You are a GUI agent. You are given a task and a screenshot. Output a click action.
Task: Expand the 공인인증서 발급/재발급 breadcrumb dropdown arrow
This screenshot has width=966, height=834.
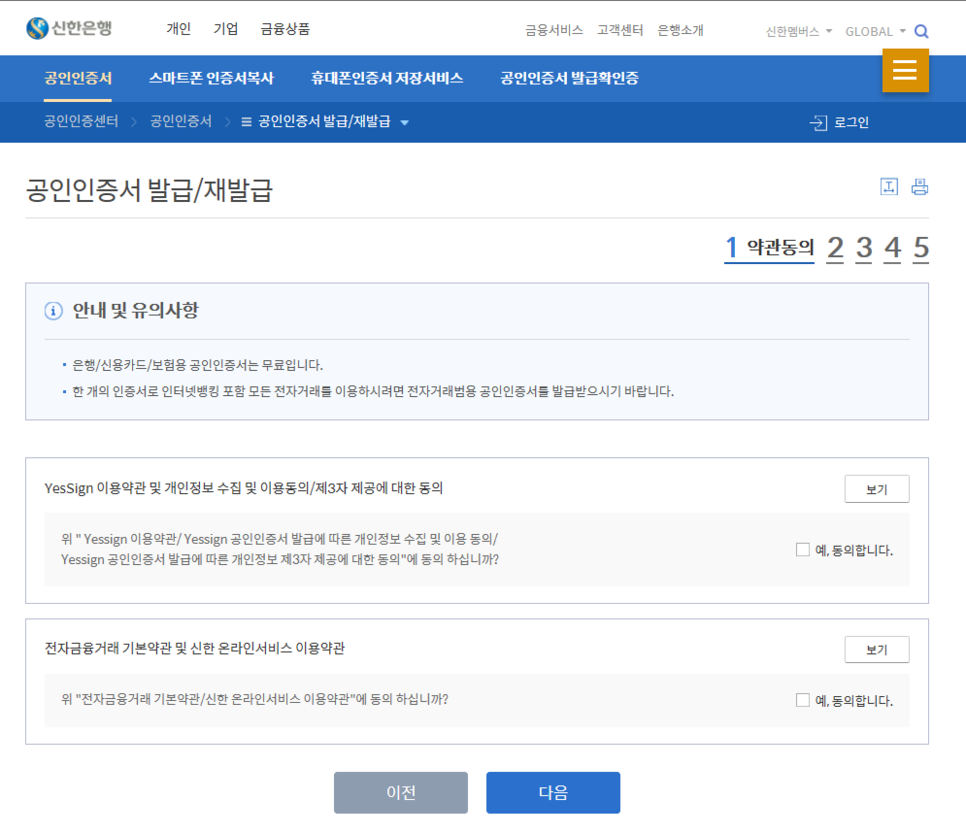point(405,123)
